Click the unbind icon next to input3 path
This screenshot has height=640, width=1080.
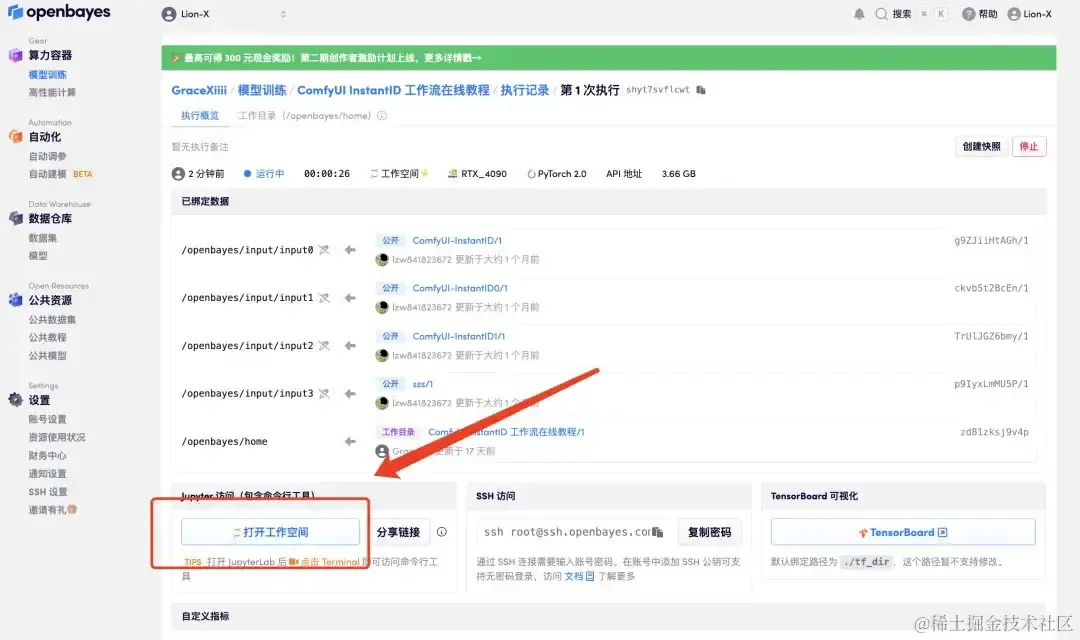click(324, 393)
